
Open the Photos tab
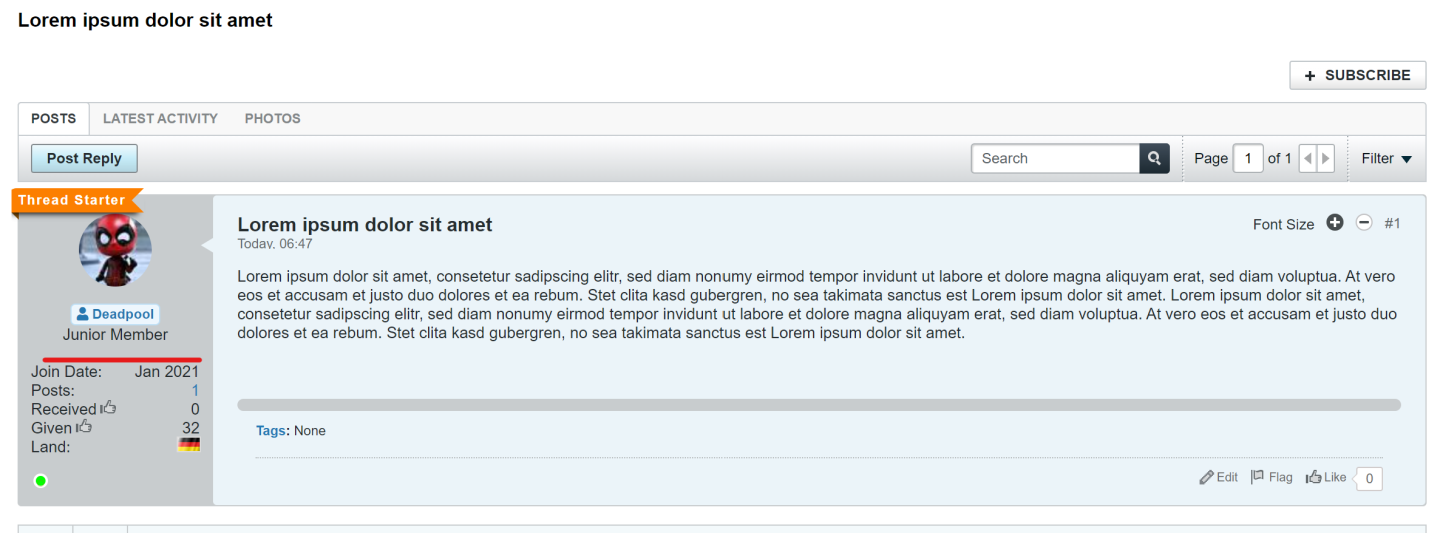(x=273, y=118)
